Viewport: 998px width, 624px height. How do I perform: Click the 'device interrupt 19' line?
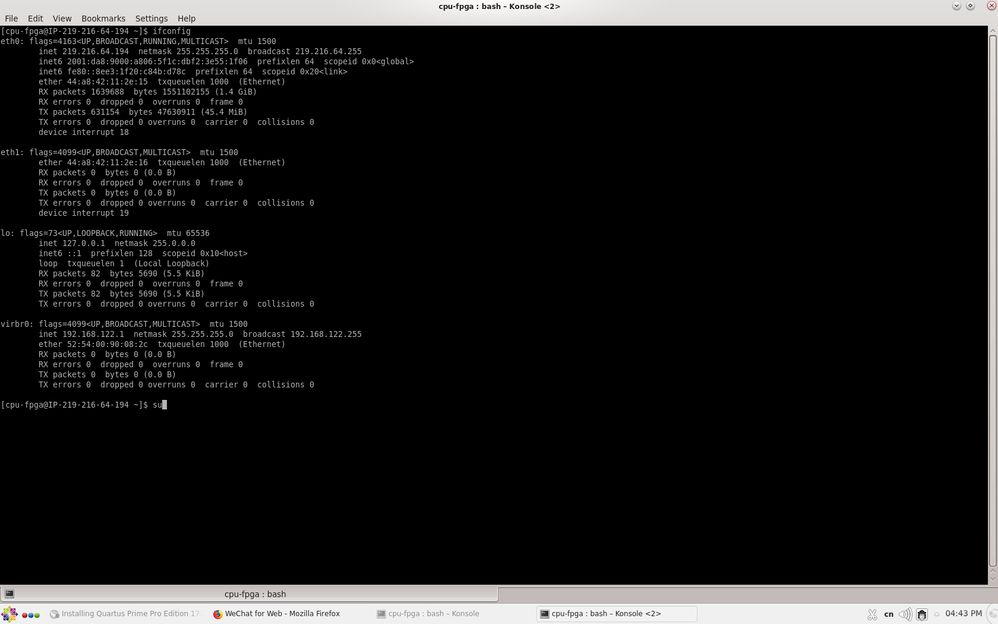pyautogui.click(x=83, y=213)
